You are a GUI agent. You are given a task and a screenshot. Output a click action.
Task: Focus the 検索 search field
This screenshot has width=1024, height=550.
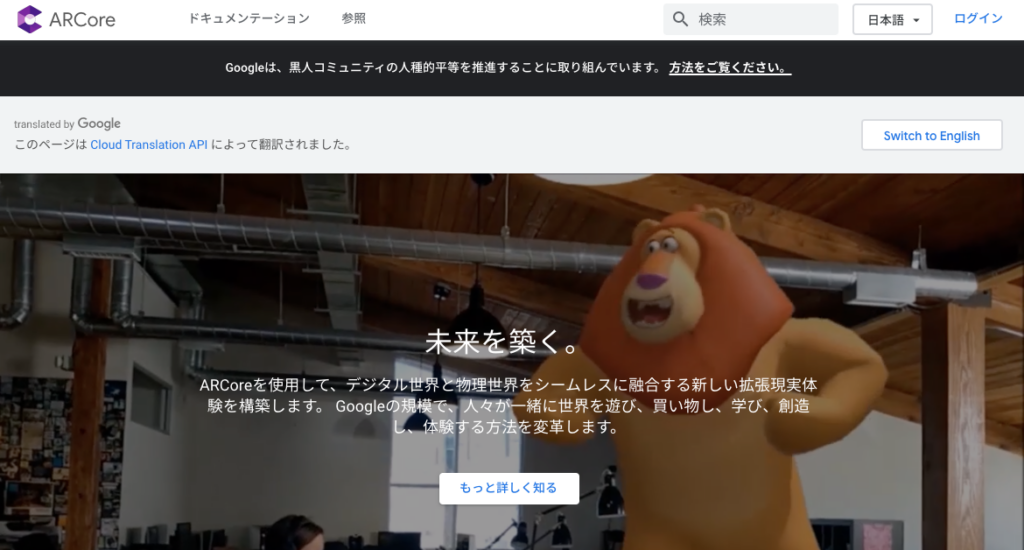pos(751,19)
